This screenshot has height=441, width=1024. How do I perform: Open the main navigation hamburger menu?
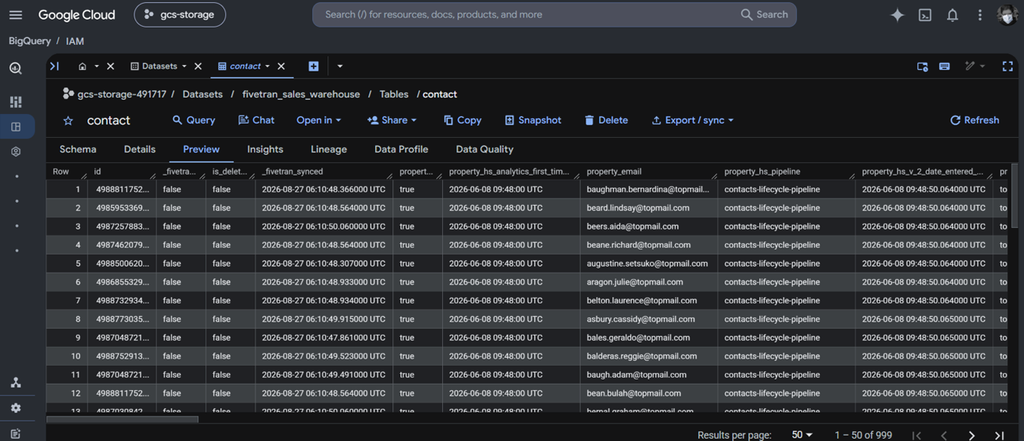tap(16, 14)
